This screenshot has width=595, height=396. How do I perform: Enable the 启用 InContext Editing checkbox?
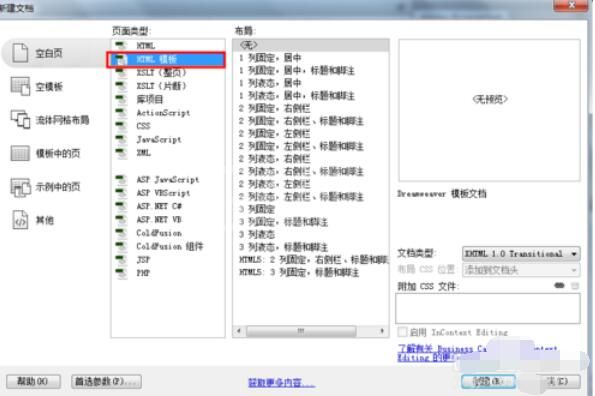pyautogui.click(x=403, y=332)
